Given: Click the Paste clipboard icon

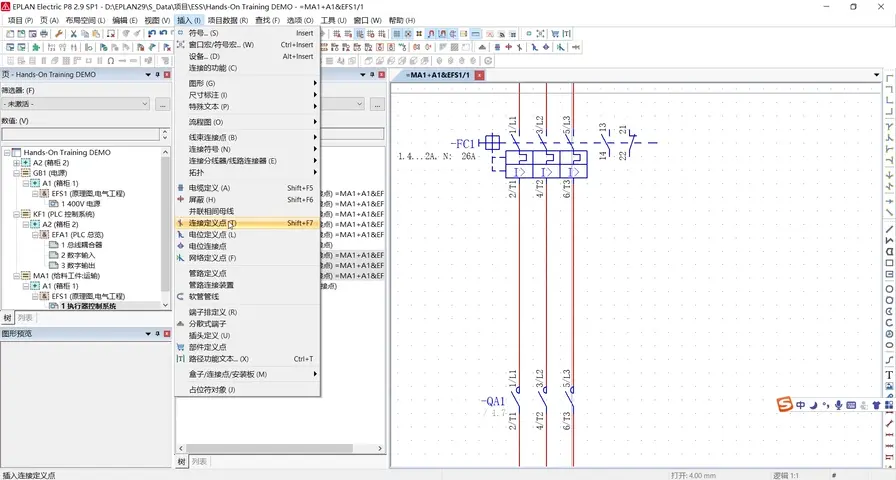Looking at the screenshot, I should [x=96, y=33].
